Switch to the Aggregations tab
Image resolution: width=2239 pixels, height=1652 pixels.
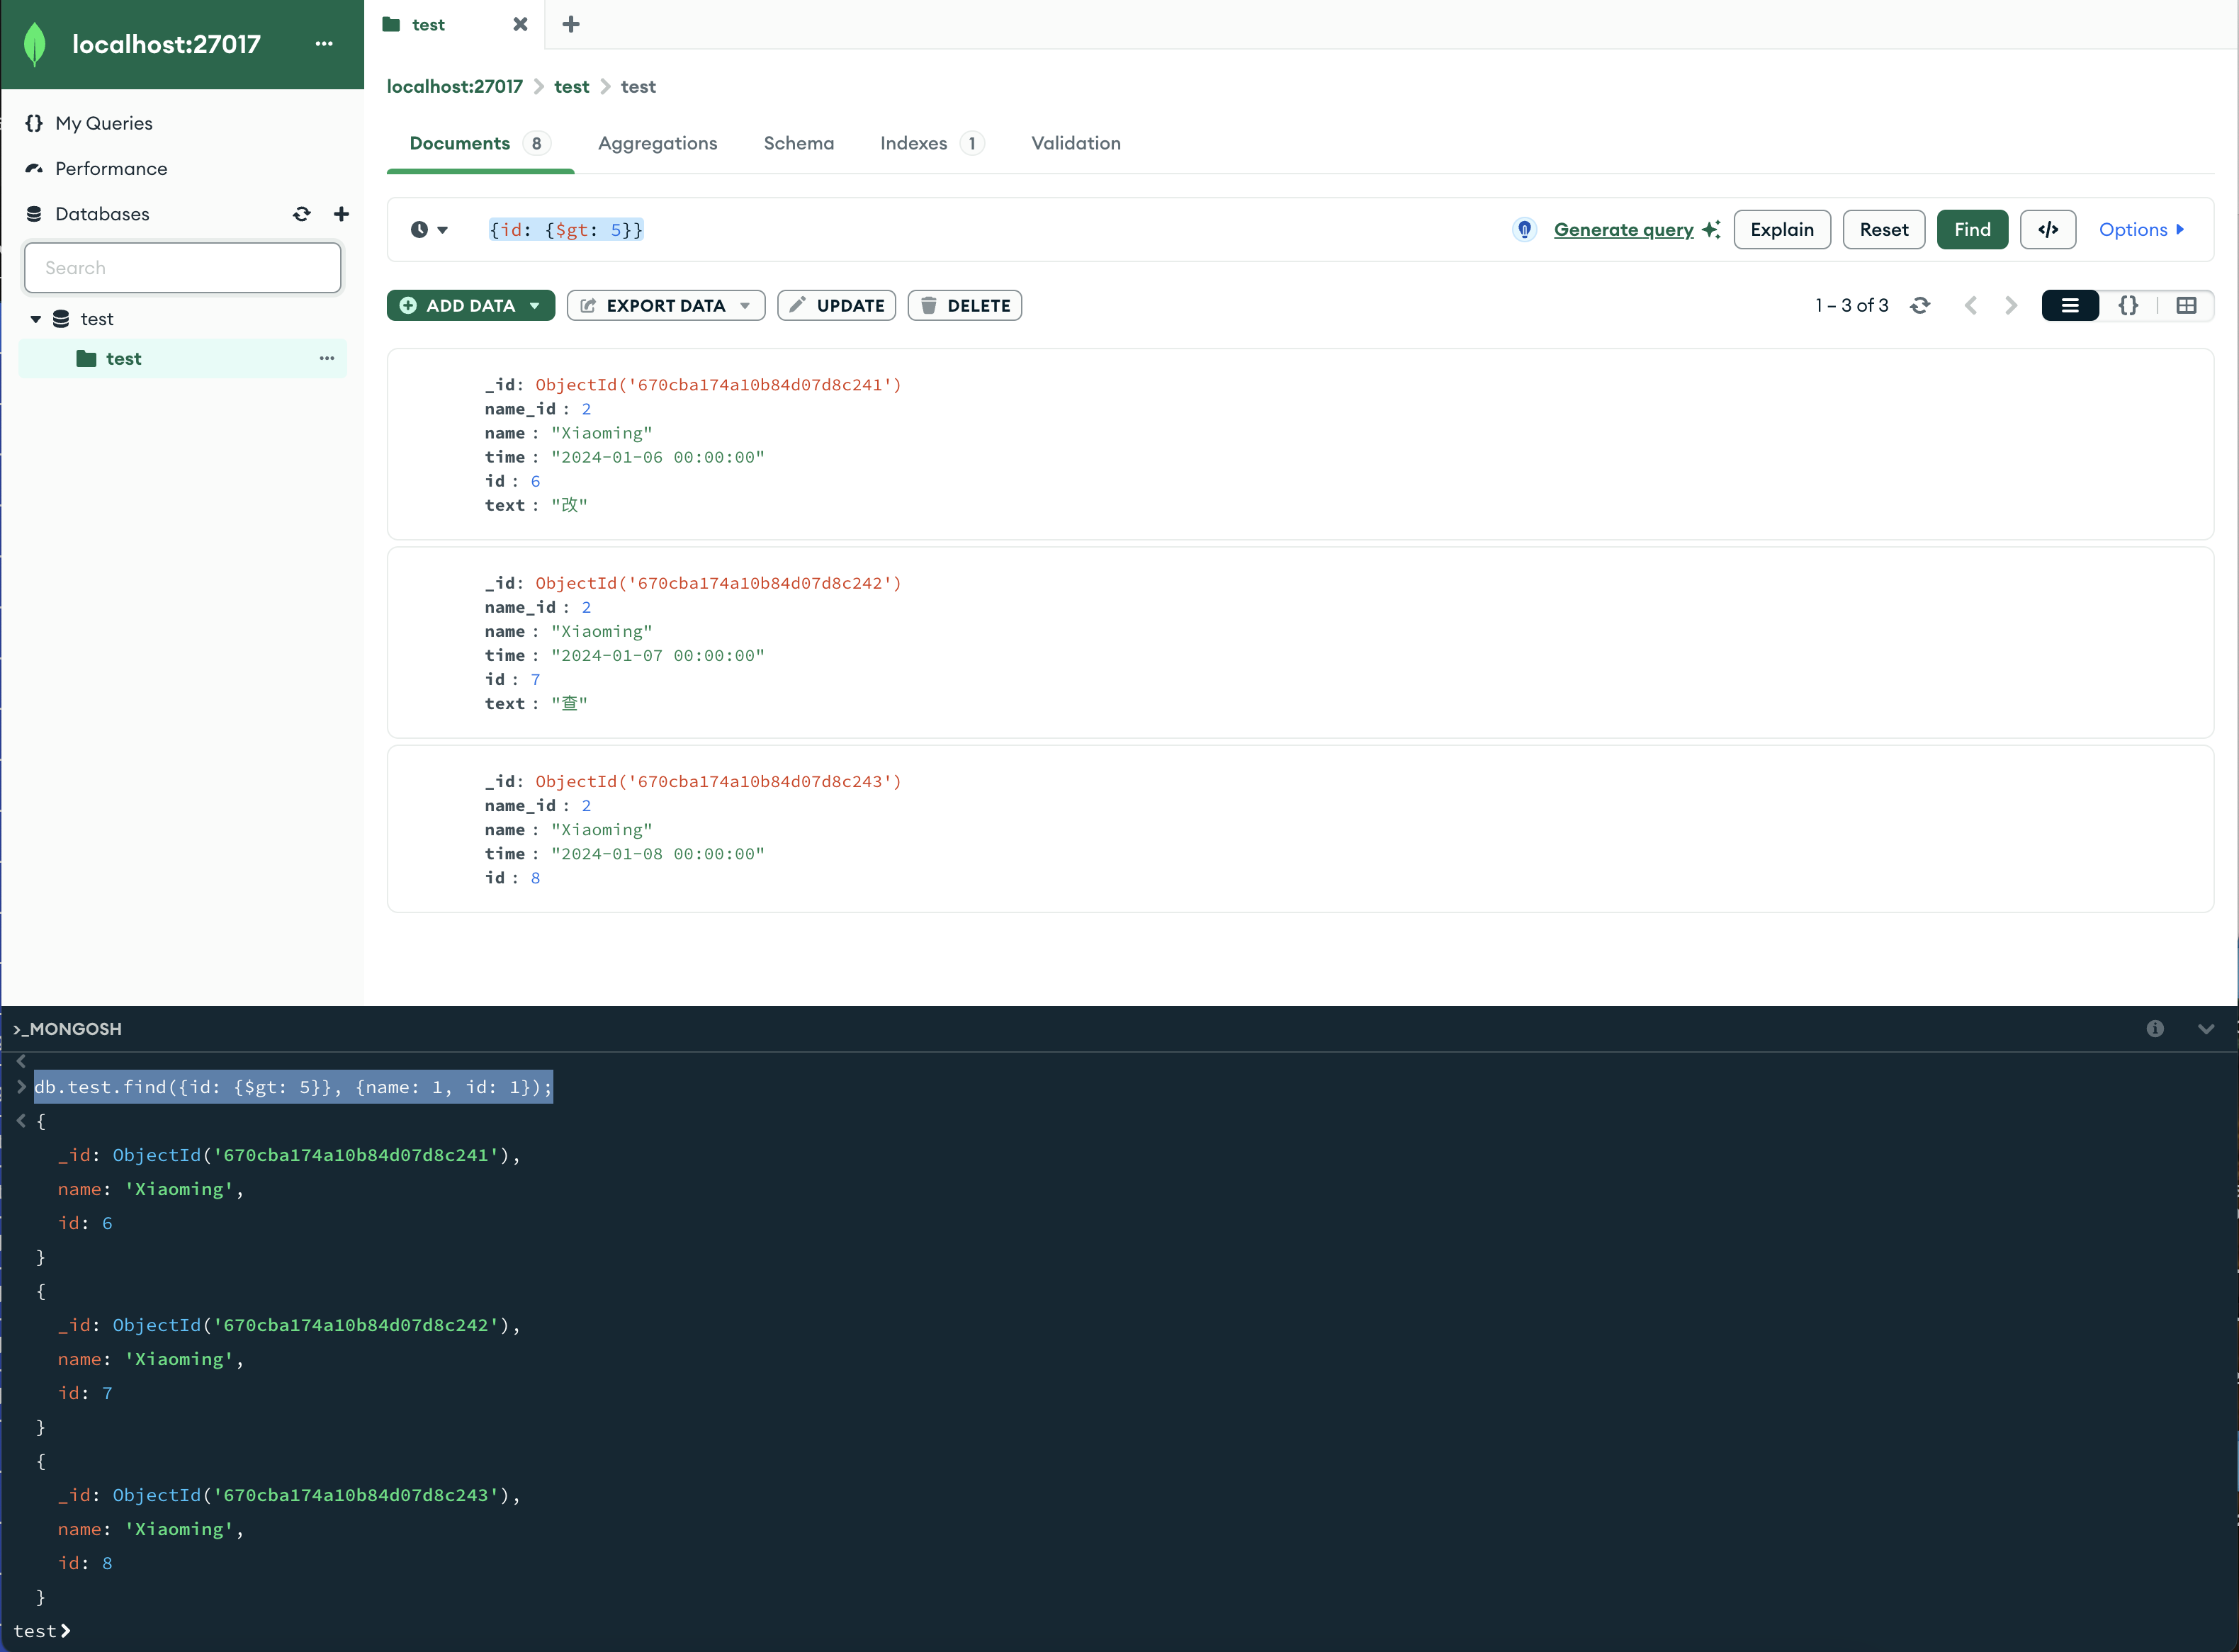click(657, 143)
